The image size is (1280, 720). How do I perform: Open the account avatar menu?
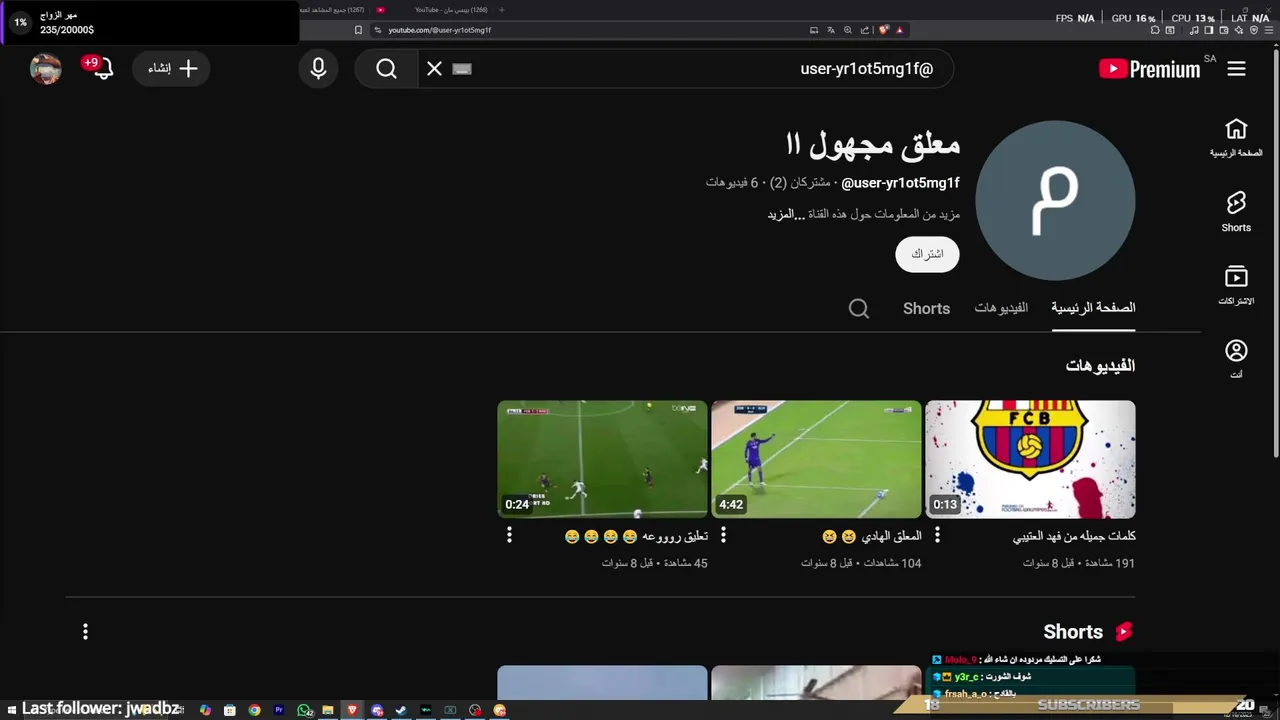46,69
